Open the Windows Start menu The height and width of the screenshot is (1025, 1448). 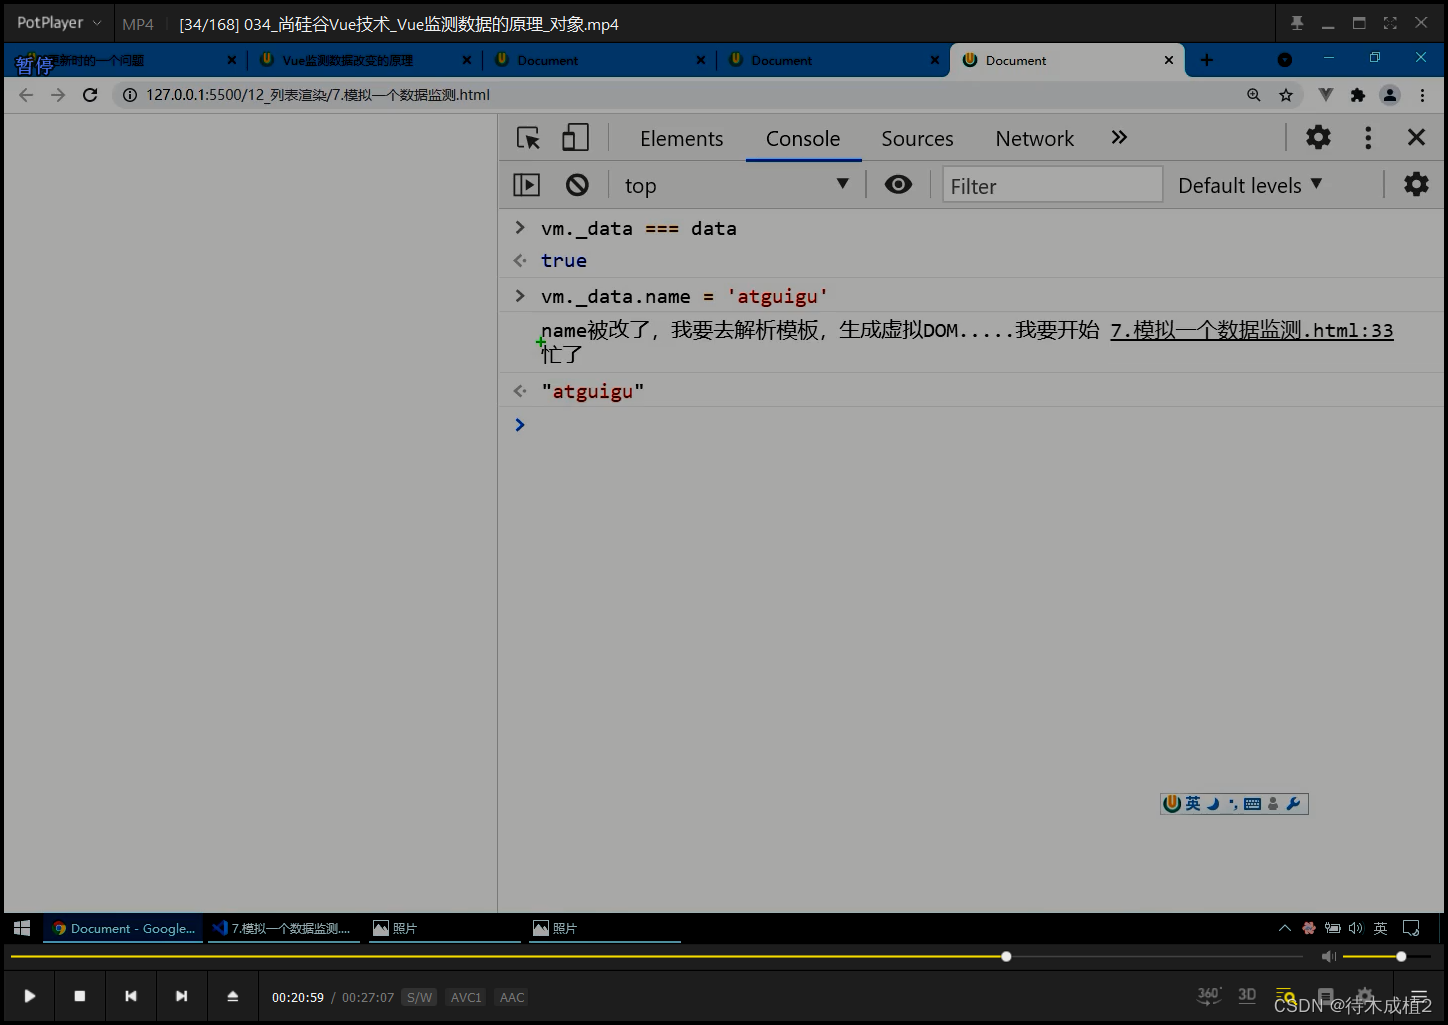coord(22,928)
